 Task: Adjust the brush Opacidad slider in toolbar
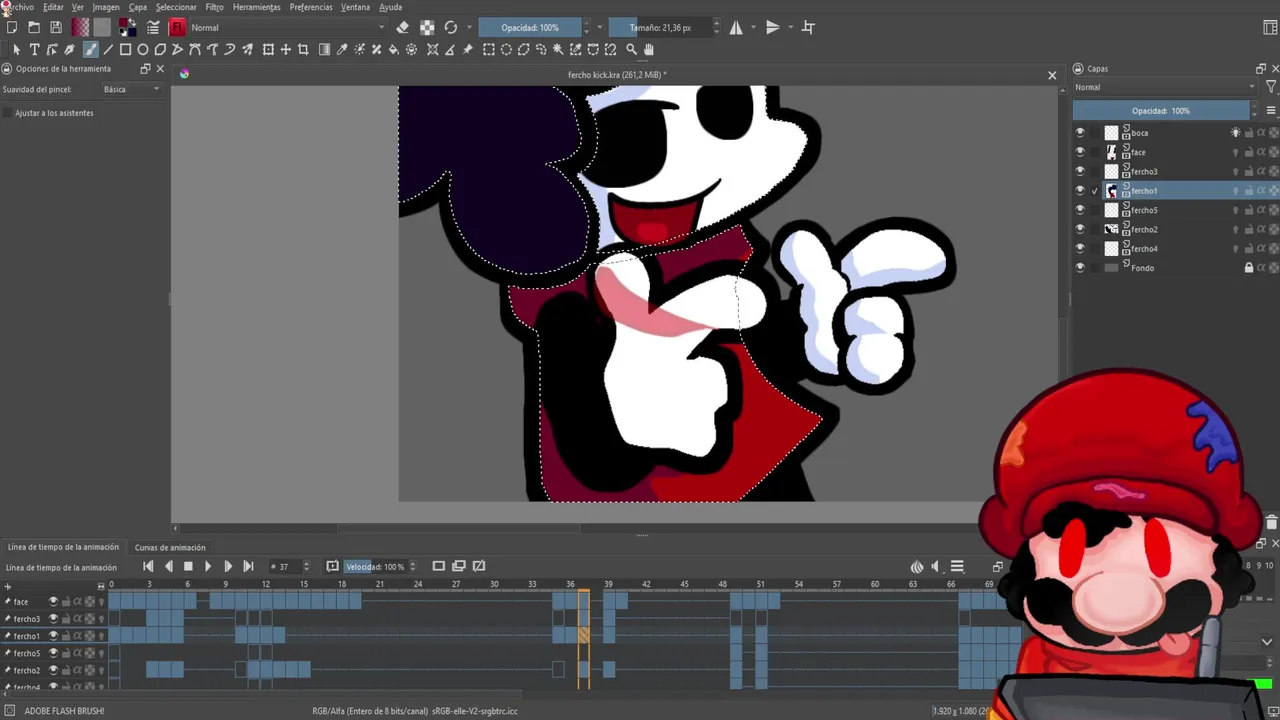[x=530, y=27]
